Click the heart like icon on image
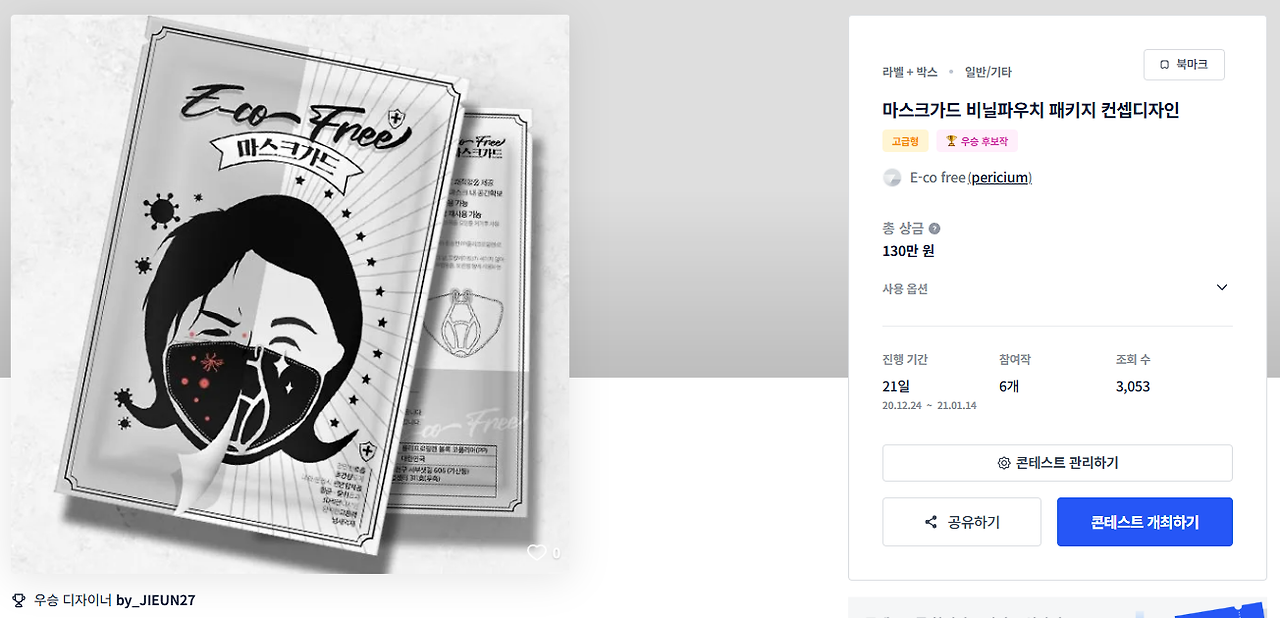1280x618 pixels. [537, 552]
